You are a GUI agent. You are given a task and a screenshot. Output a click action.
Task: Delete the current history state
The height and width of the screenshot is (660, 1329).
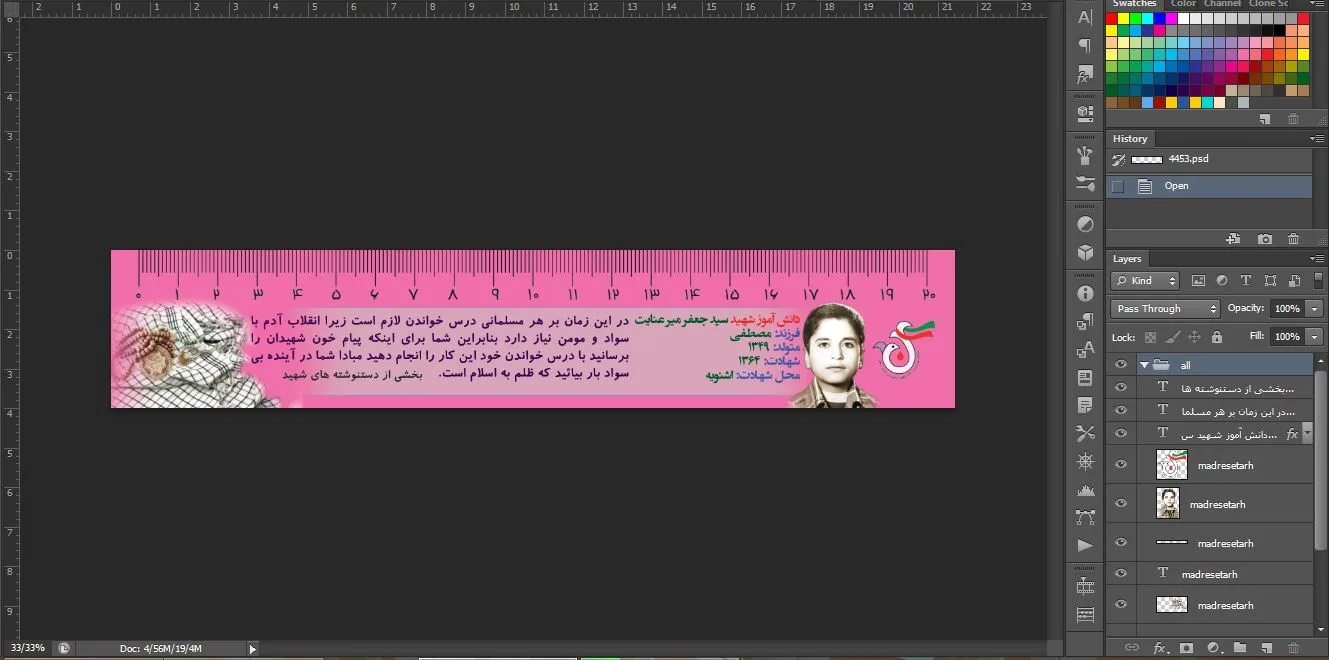click(x=1294, y=239)
